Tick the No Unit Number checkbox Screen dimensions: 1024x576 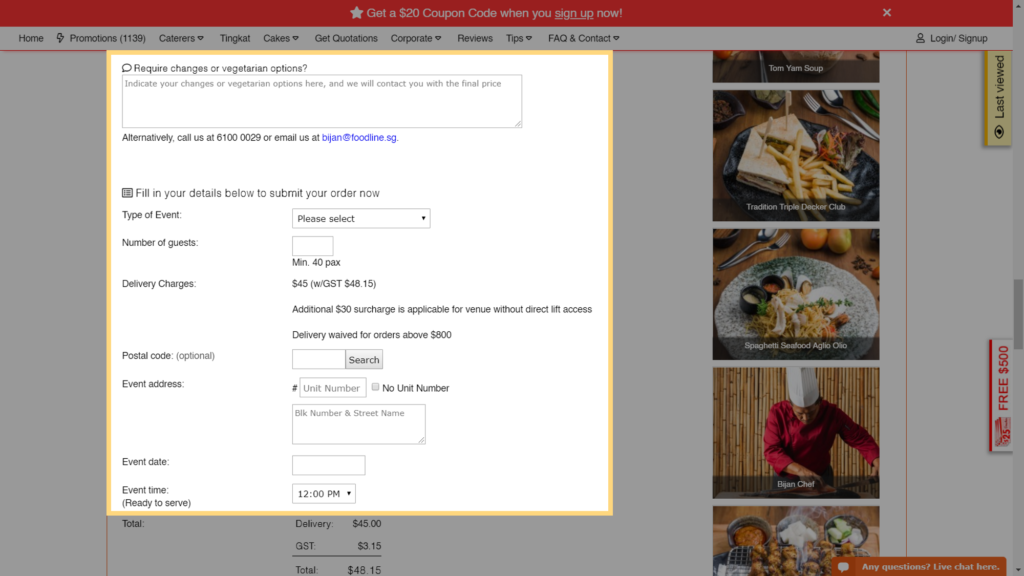(x=376, y=387)
